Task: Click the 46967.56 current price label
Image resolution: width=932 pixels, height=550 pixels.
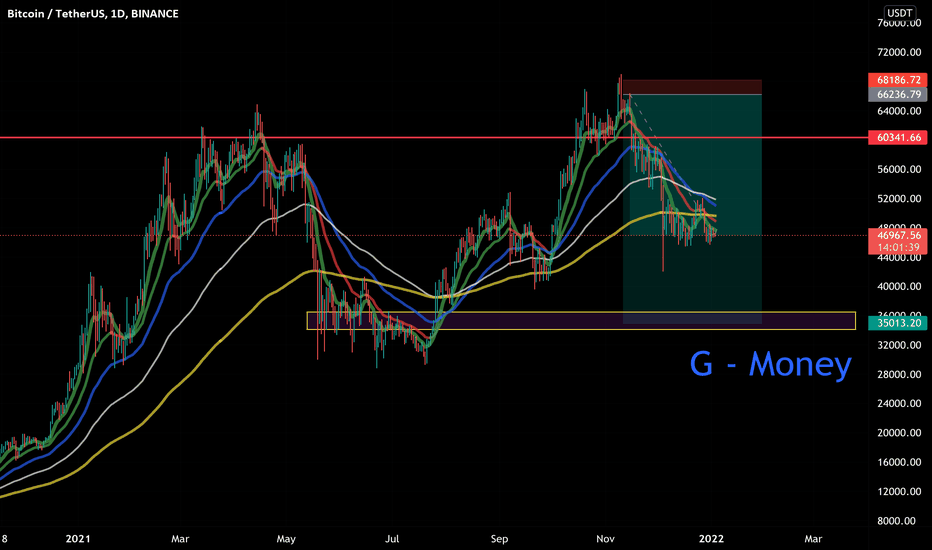Action: (x=898, y=235)
